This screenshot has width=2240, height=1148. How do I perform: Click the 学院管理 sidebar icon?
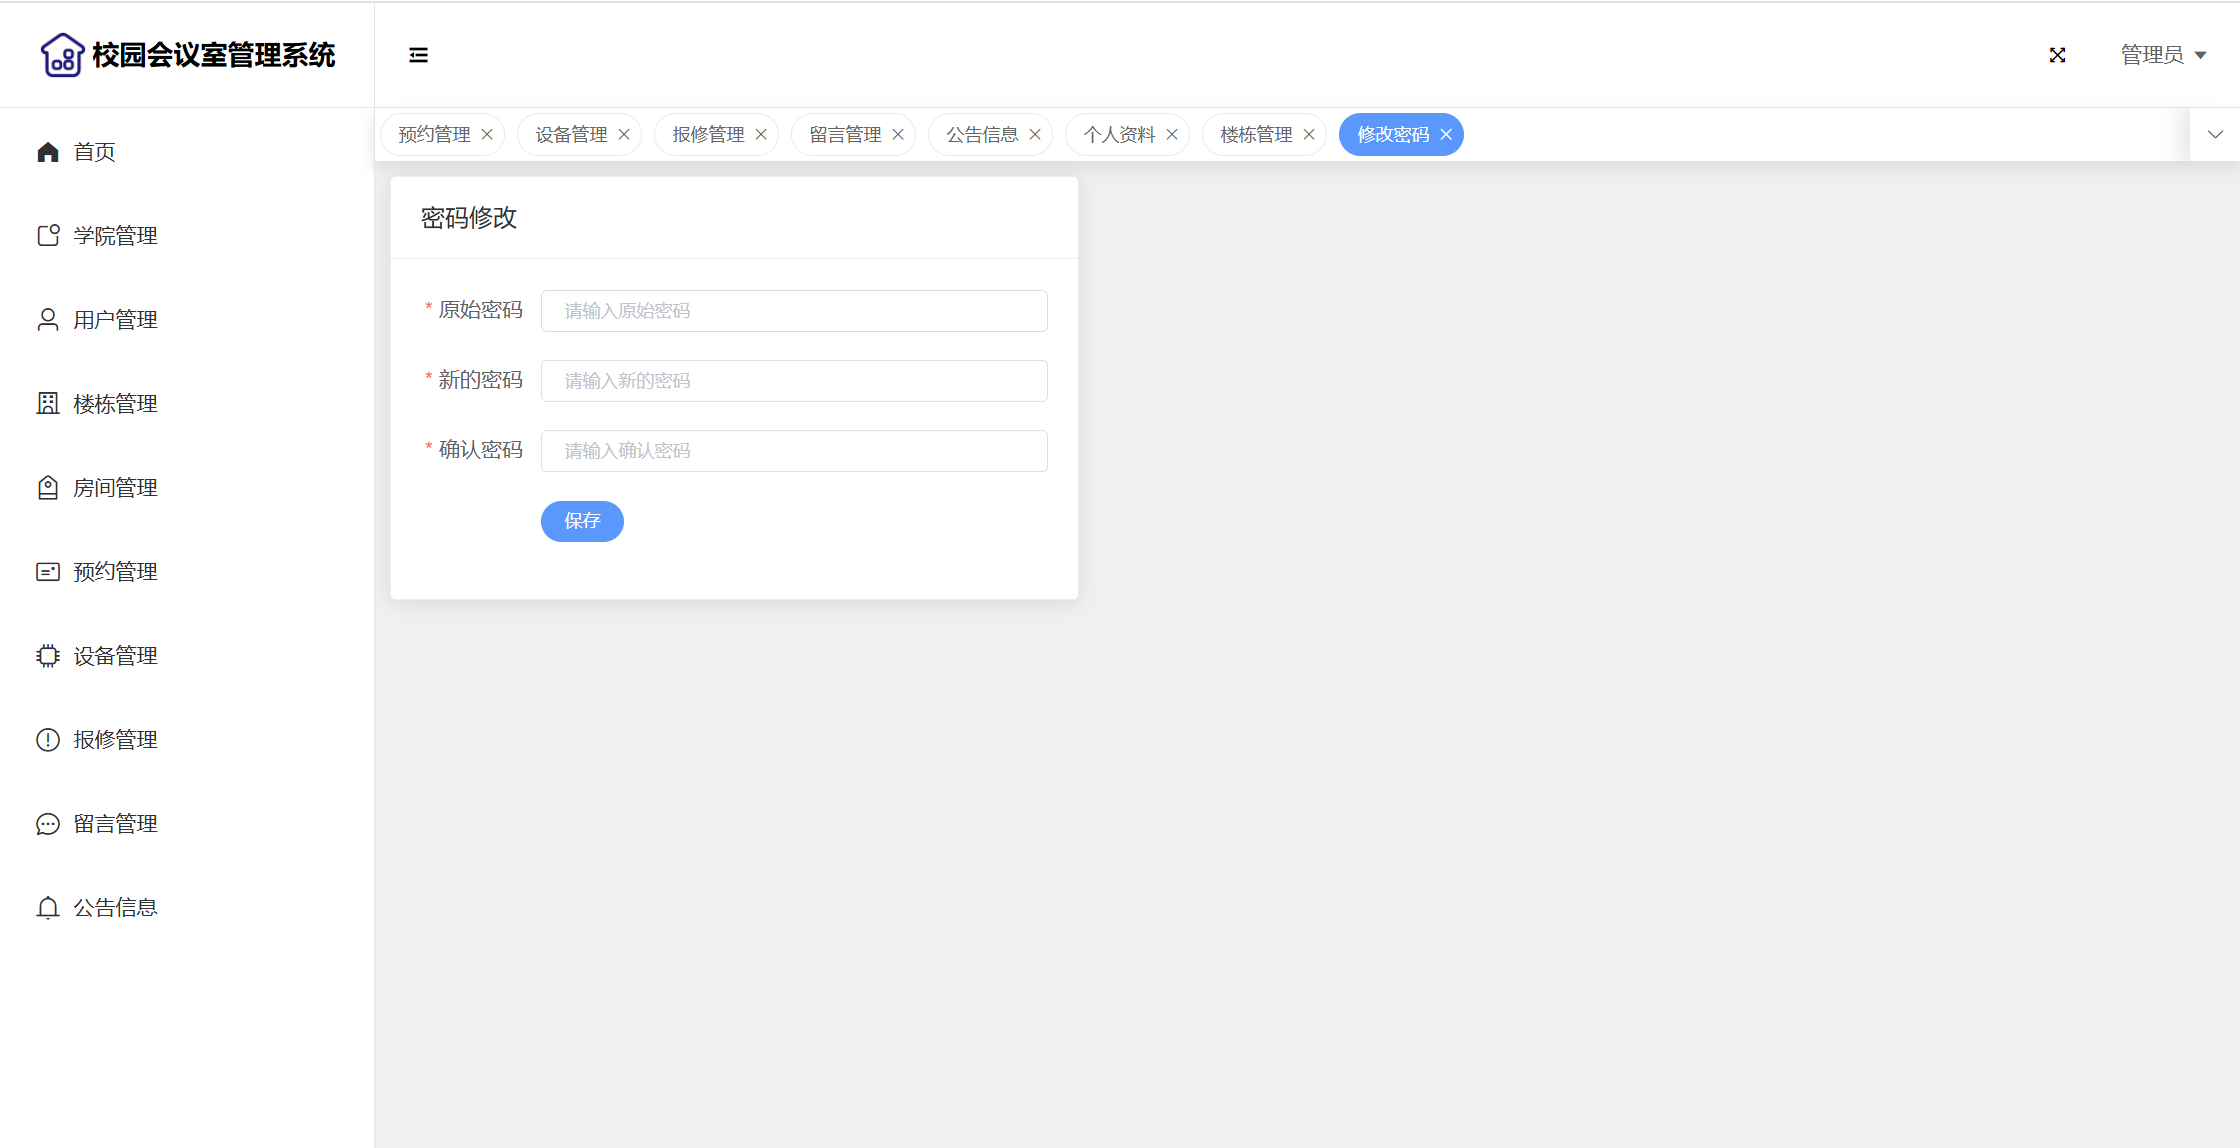(x=48, y=236)
